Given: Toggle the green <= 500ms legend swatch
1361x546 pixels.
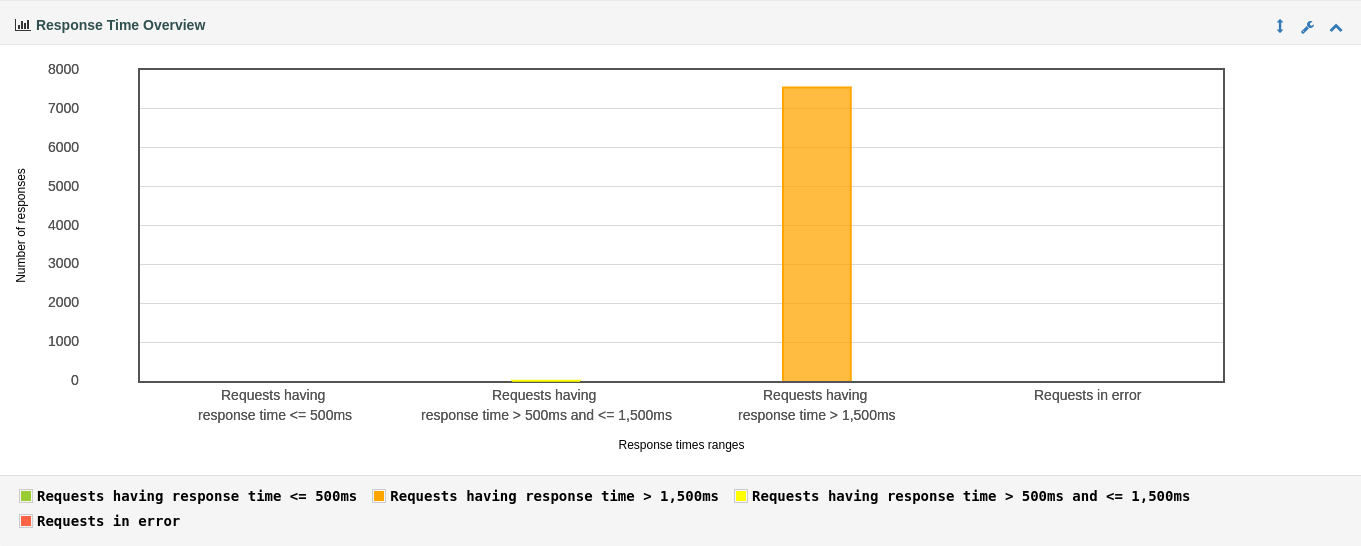Looking at the screenshot, I should 26,496.
